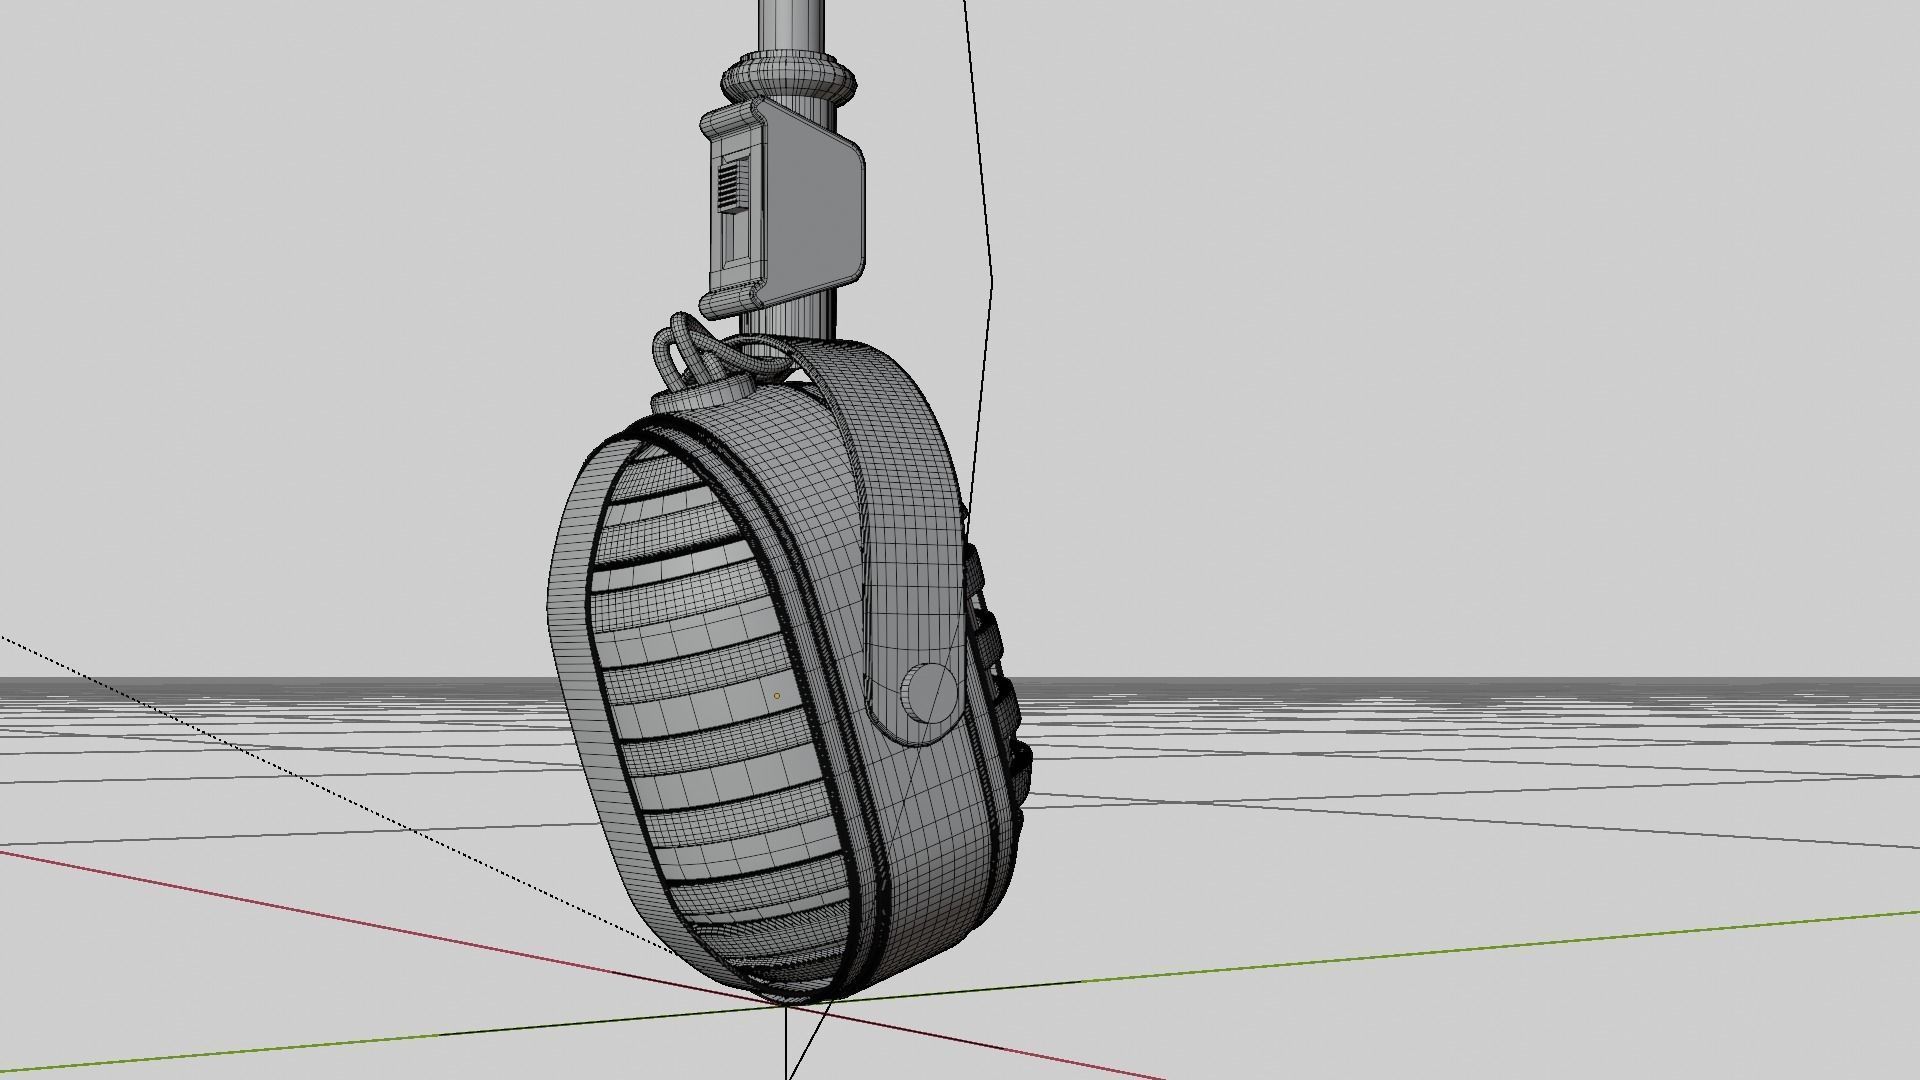Select the ring collar on the headband rod

click(x=790, y=78)
